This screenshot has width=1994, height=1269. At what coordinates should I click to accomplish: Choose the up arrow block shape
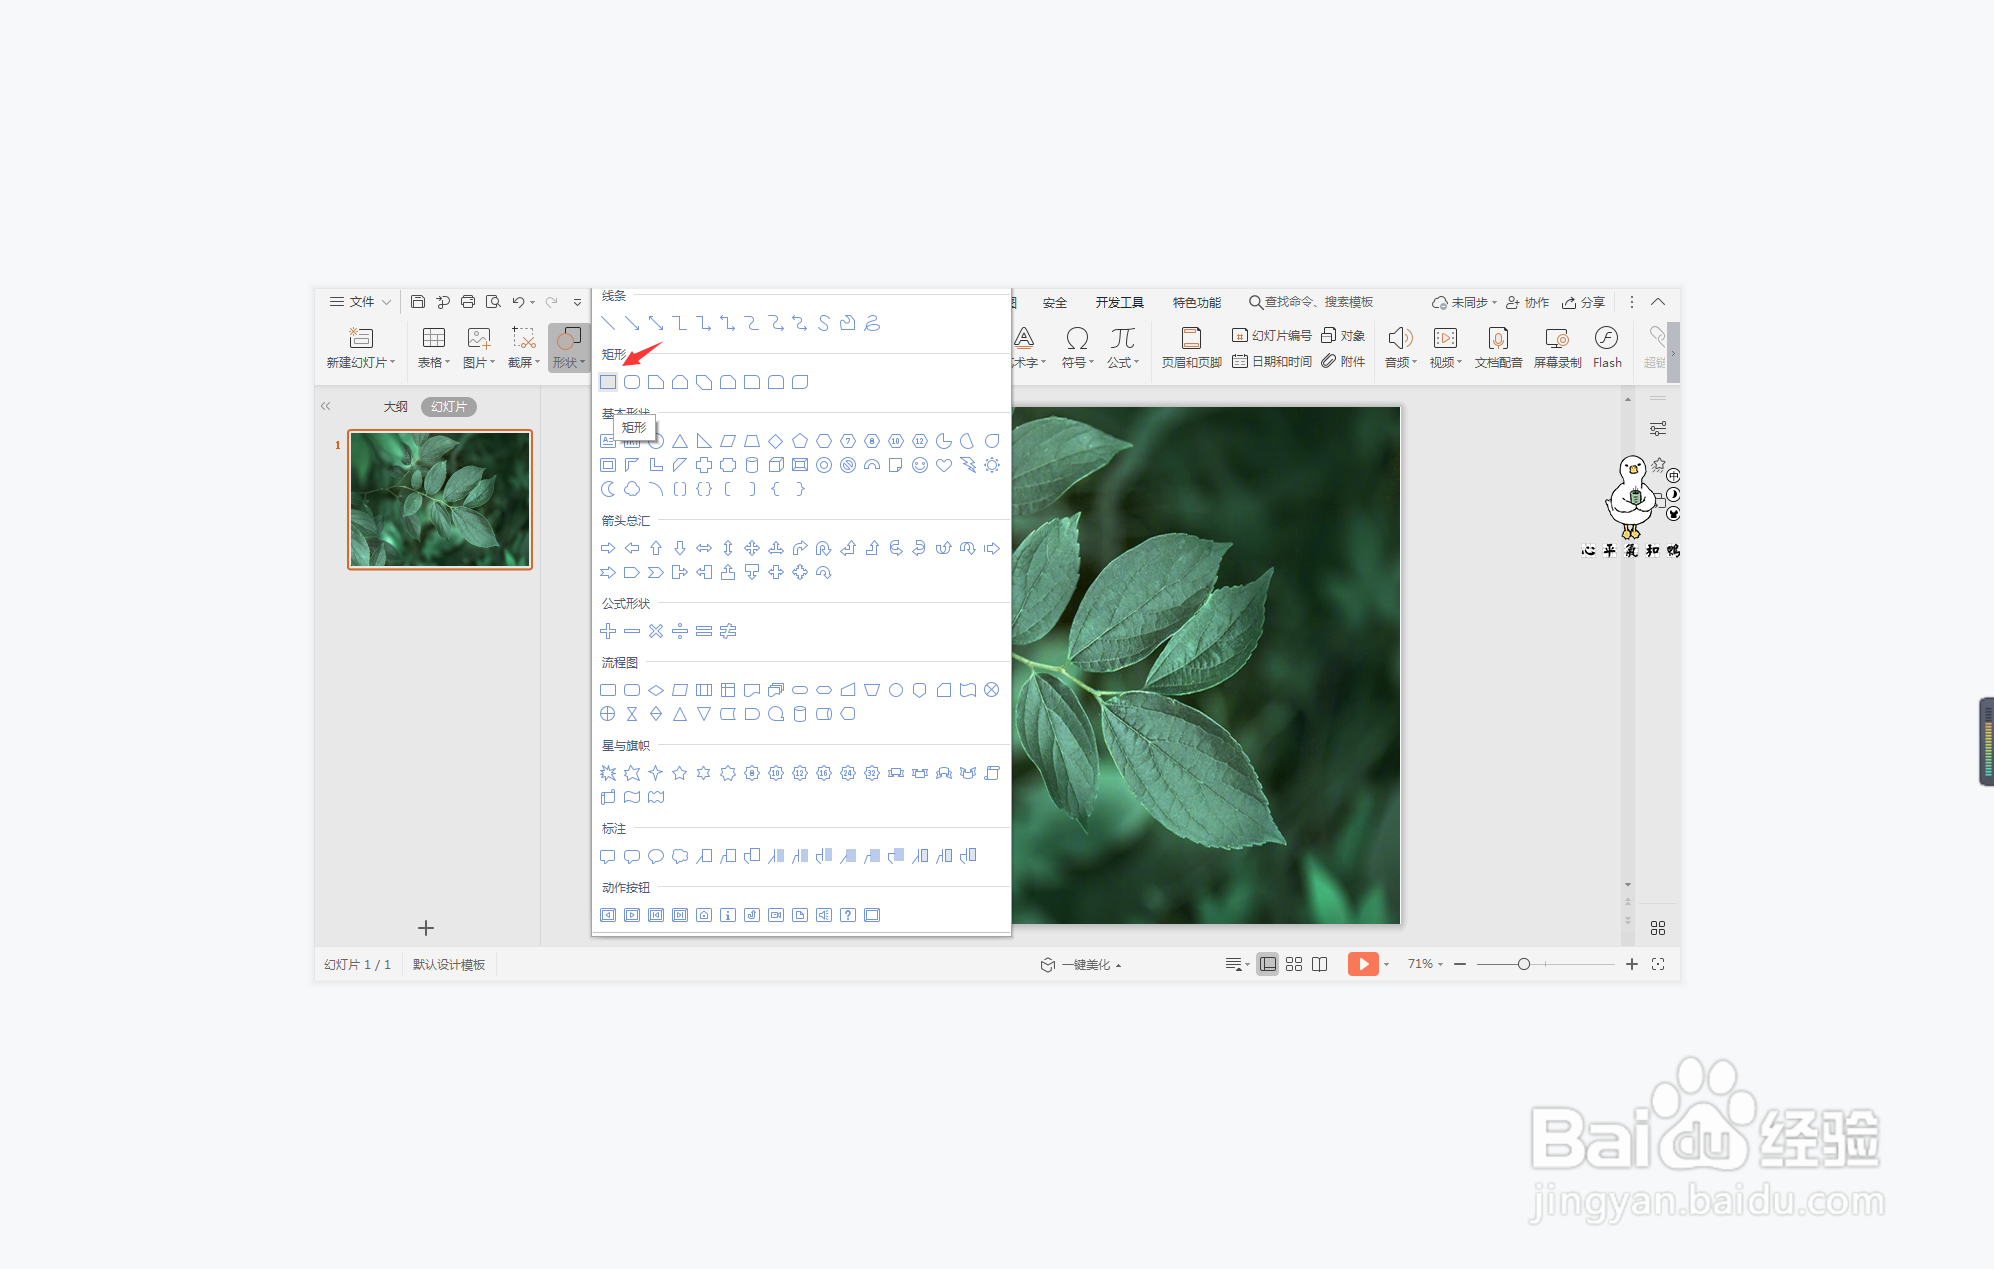pyautogui.click(x=656, y=548)
